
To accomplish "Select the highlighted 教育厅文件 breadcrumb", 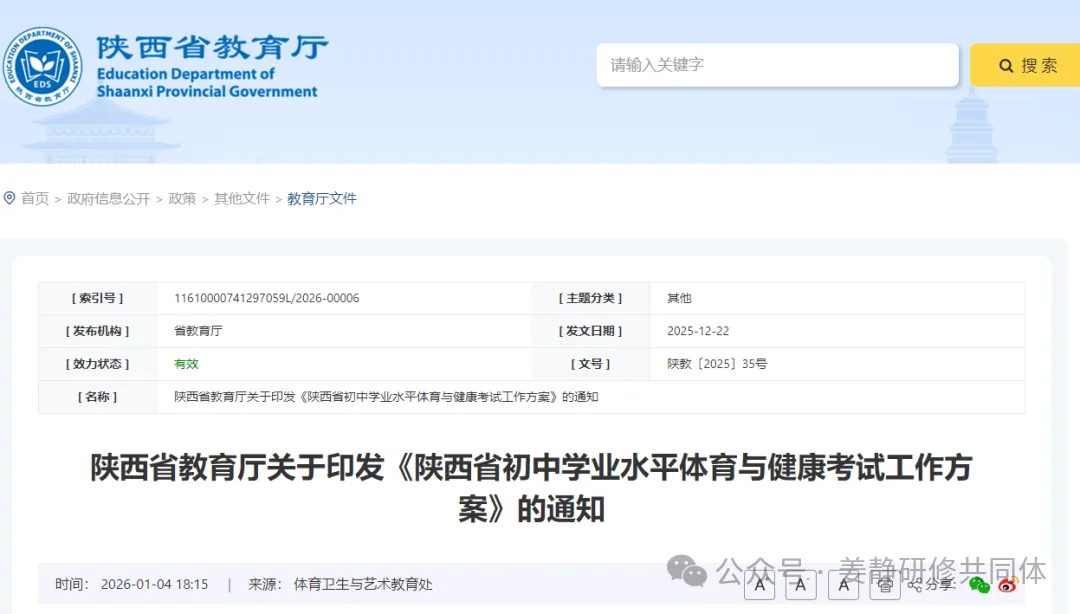I will click(x=320, y=198).
